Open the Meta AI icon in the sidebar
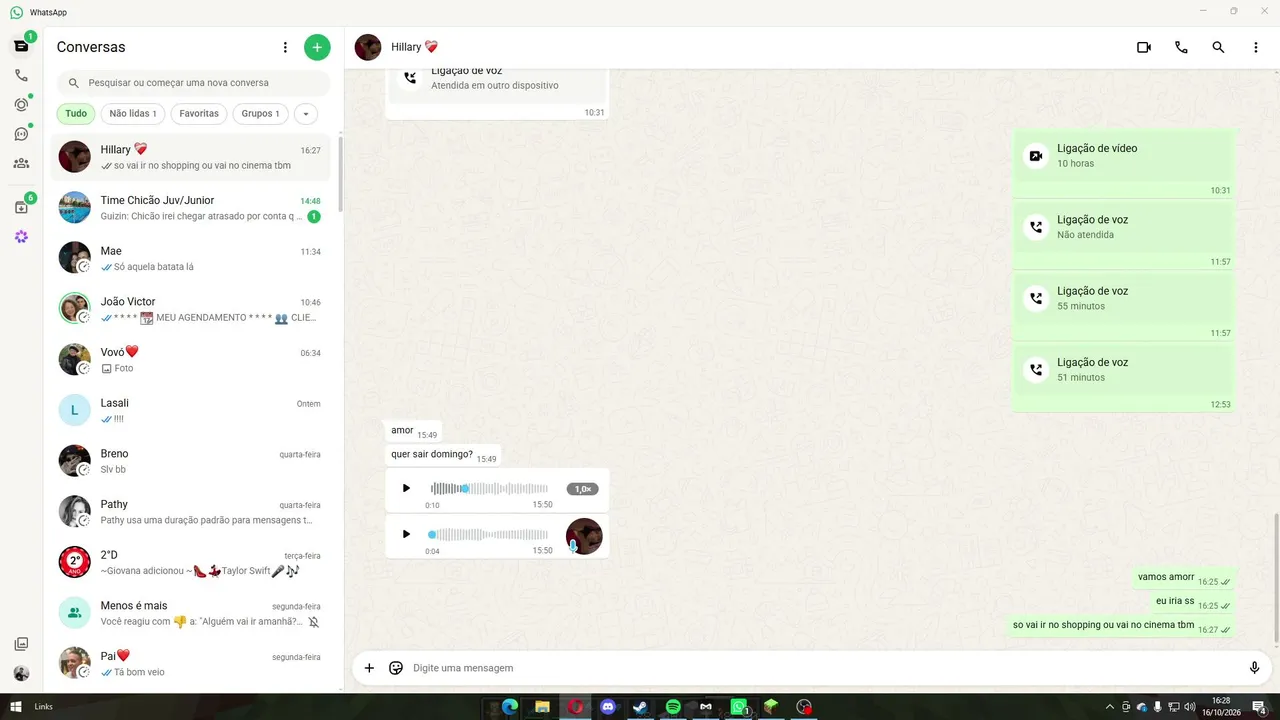This screenshot has height=720, width=1280. [21, 237]
